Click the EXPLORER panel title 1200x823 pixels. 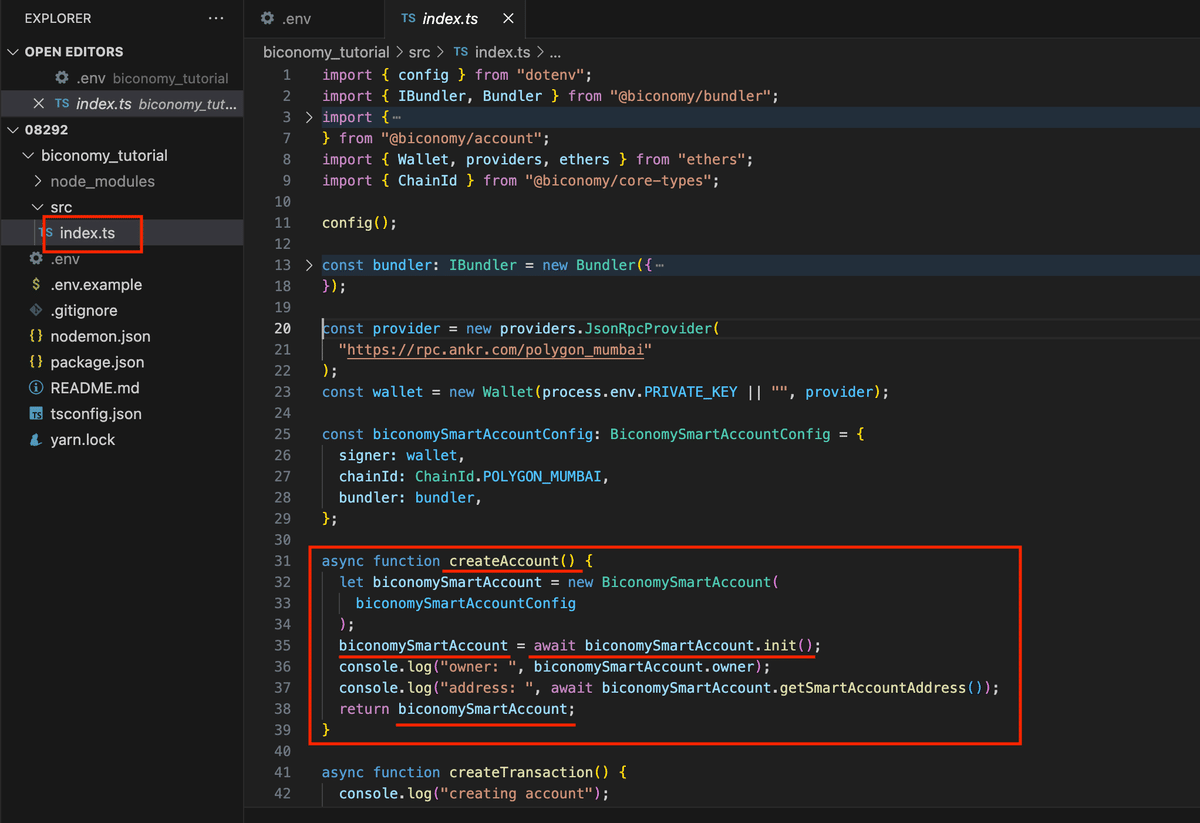[x=58, y=19]
